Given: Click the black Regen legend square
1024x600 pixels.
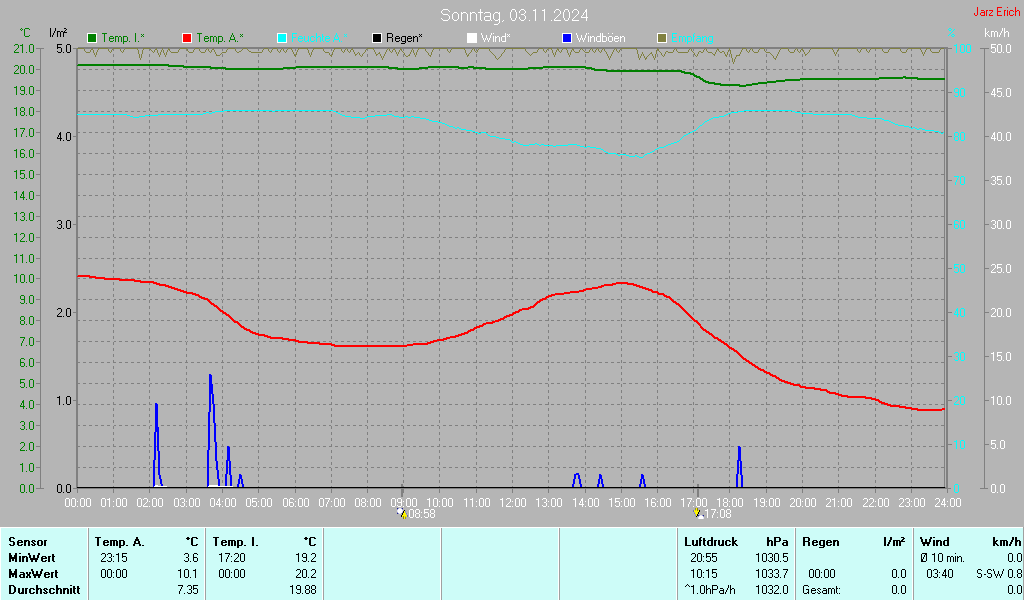Looking at the screenshot, I should click(377, 38).
